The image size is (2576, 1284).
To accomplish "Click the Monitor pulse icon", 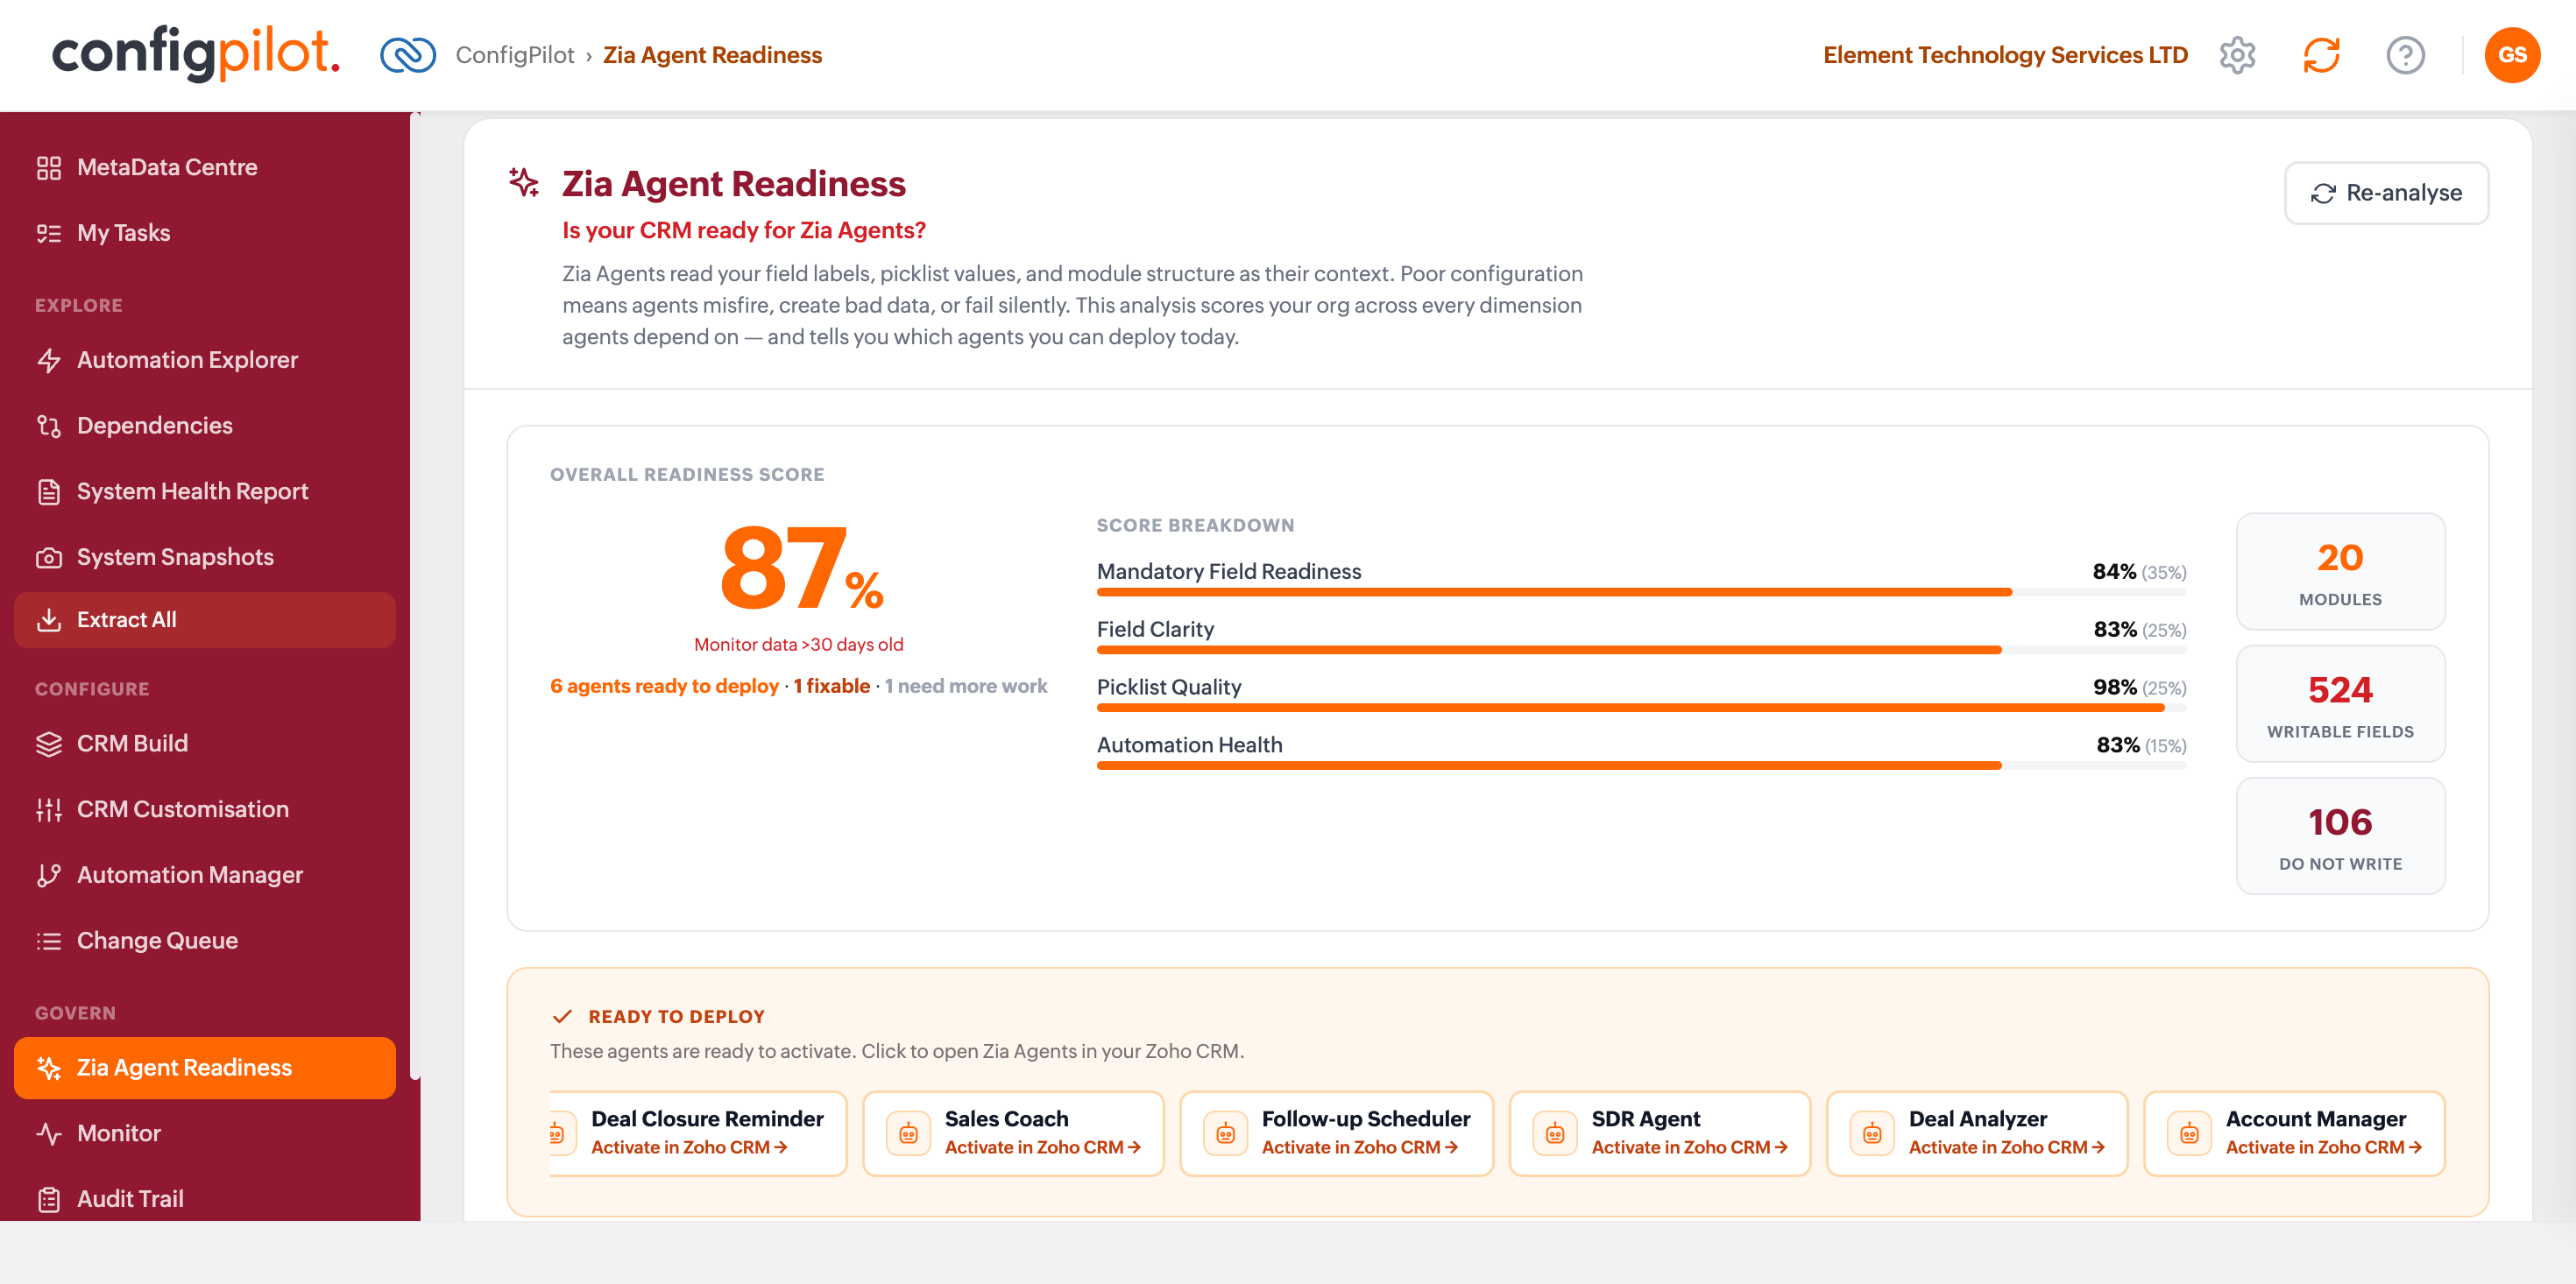I will tap(48, 1133).
